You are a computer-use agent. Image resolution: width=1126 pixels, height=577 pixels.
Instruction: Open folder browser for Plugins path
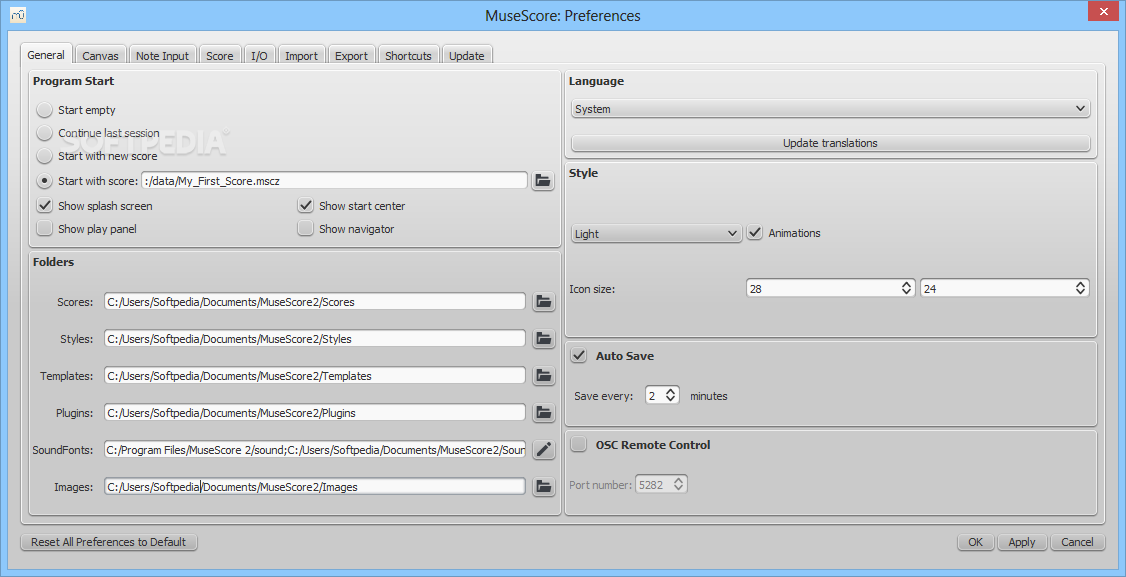point(544,412)
